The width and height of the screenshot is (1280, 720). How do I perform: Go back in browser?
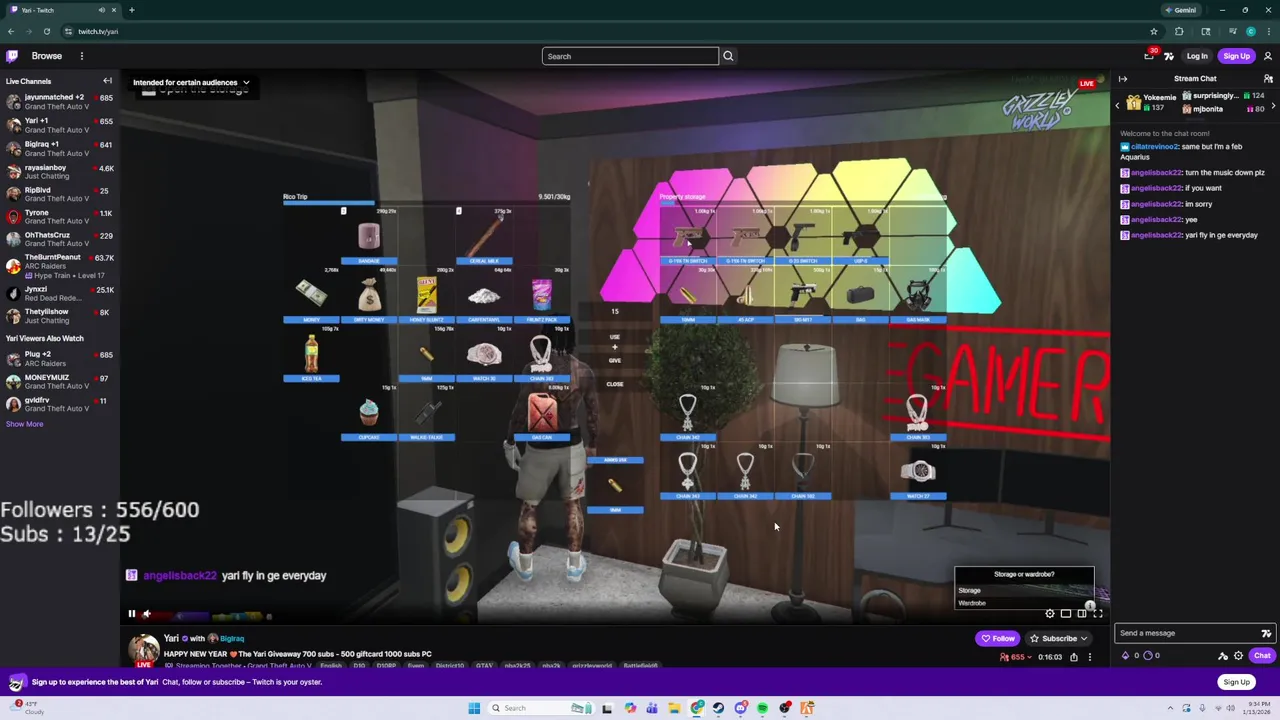(11, 31)
